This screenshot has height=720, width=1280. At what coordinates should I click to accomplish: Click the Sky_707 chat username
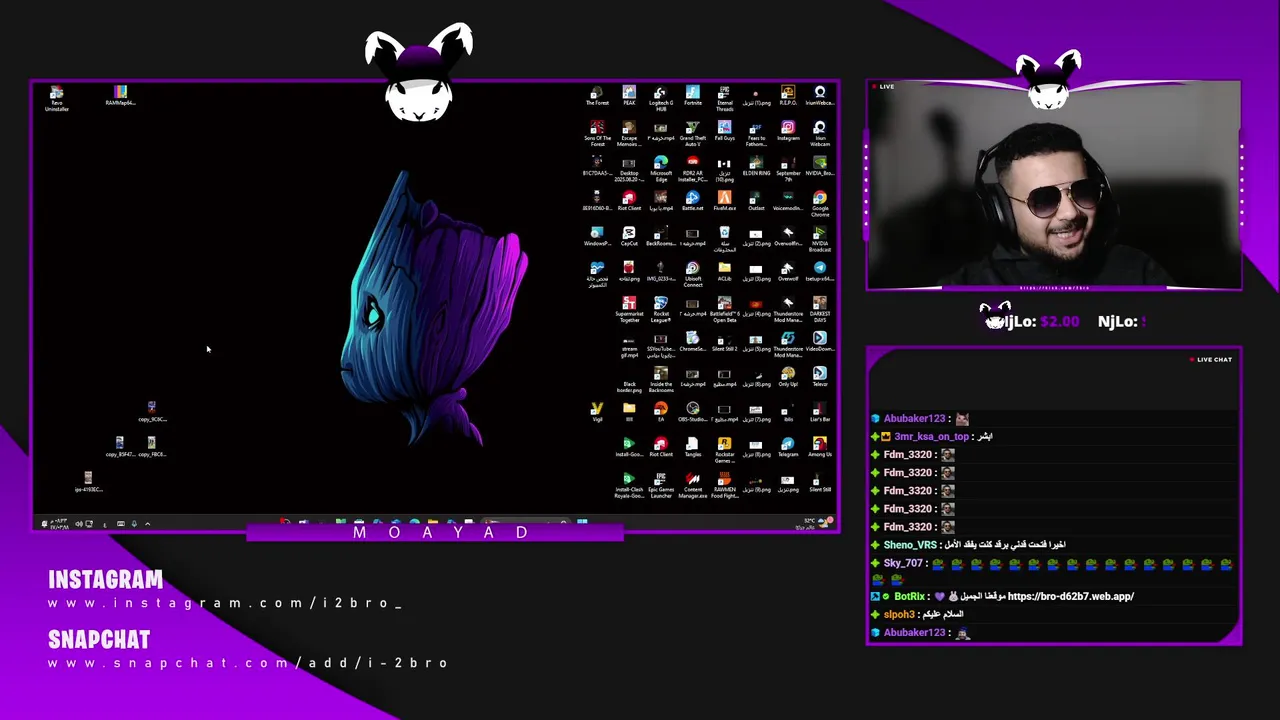(903, 563)
